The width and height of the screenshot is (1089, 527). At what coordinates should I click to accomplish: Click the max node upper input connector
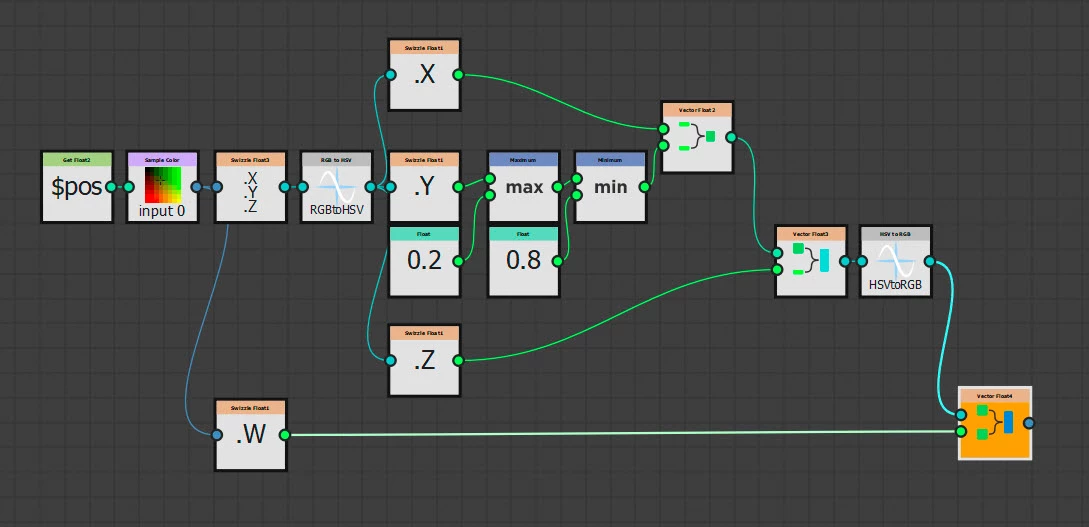pos(490,178)
